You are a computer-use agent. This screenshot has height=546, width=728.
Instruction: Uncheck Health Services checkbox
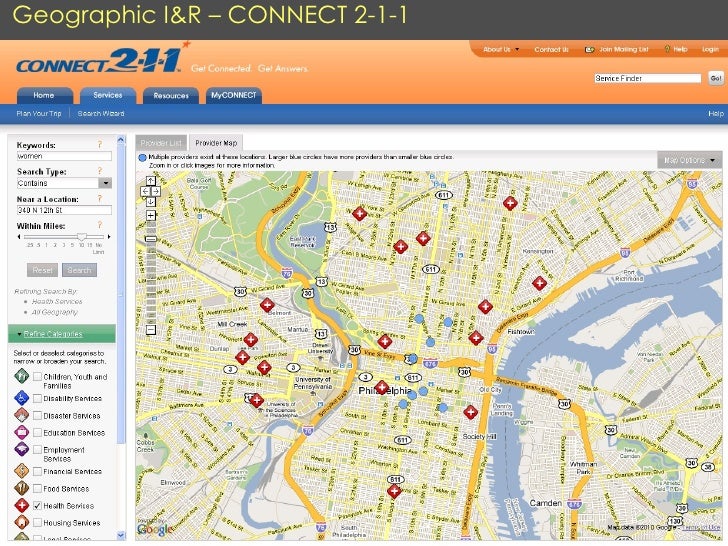[x=38, y=506]
